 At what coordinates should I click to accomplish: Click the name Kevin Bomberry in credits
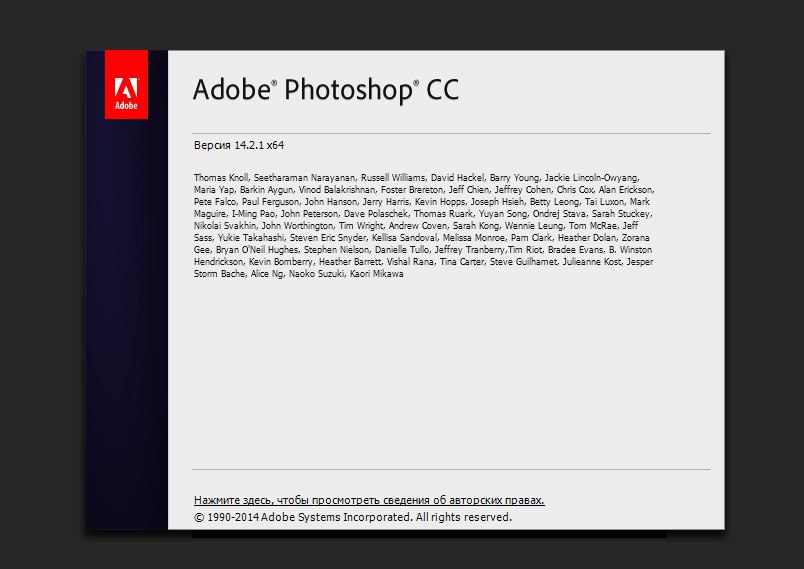pyautogui.click(x=280, y=262)
